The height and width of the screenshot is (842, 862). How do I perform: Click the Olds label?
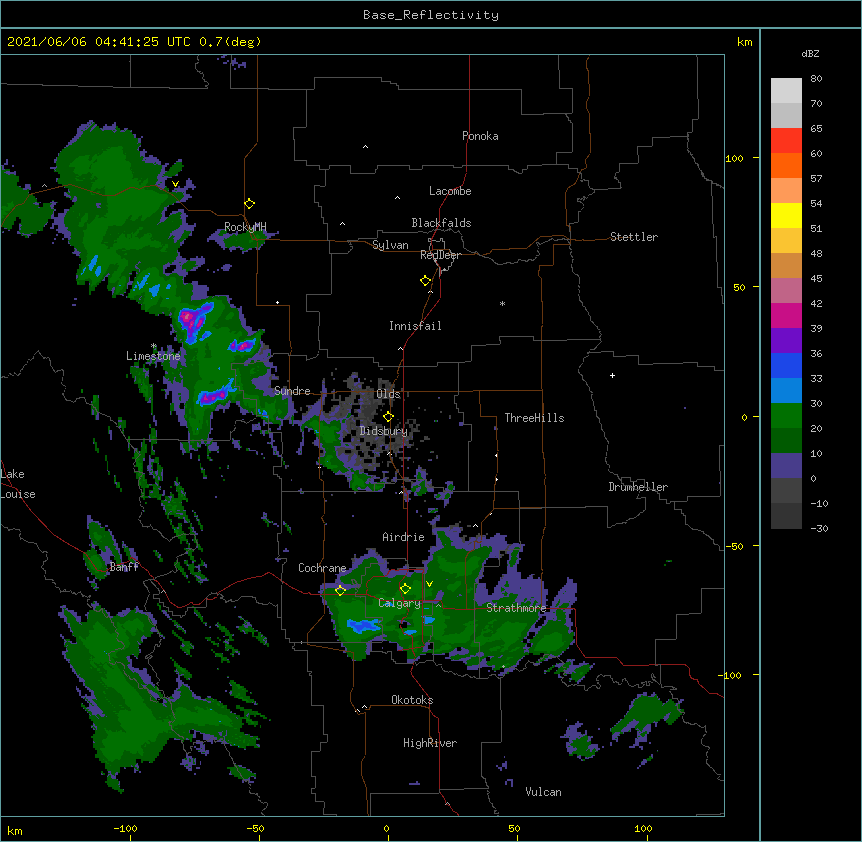388,394
